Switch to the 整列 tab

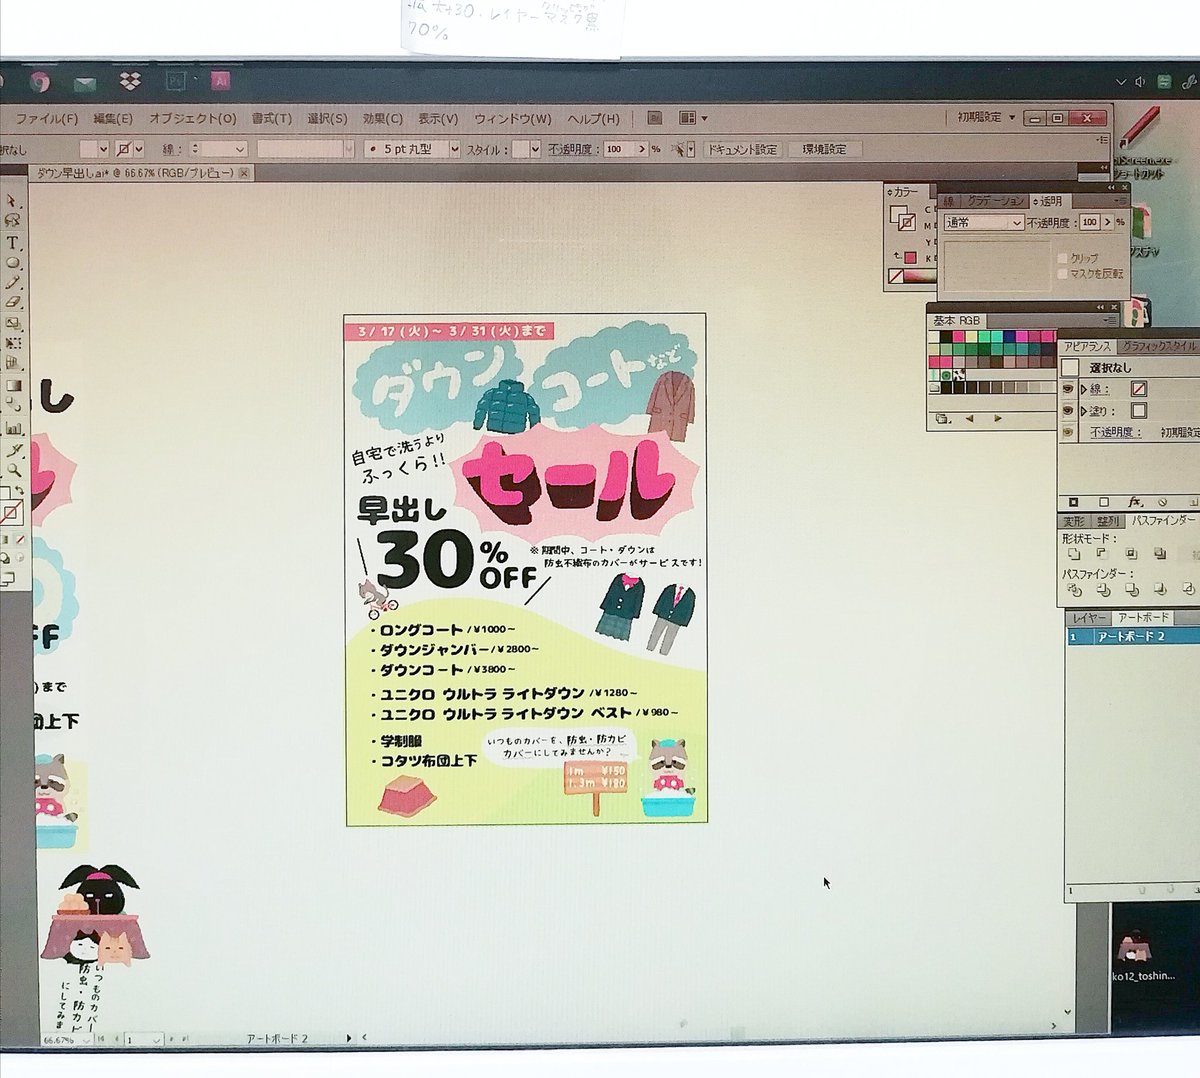click(1107, 521)
